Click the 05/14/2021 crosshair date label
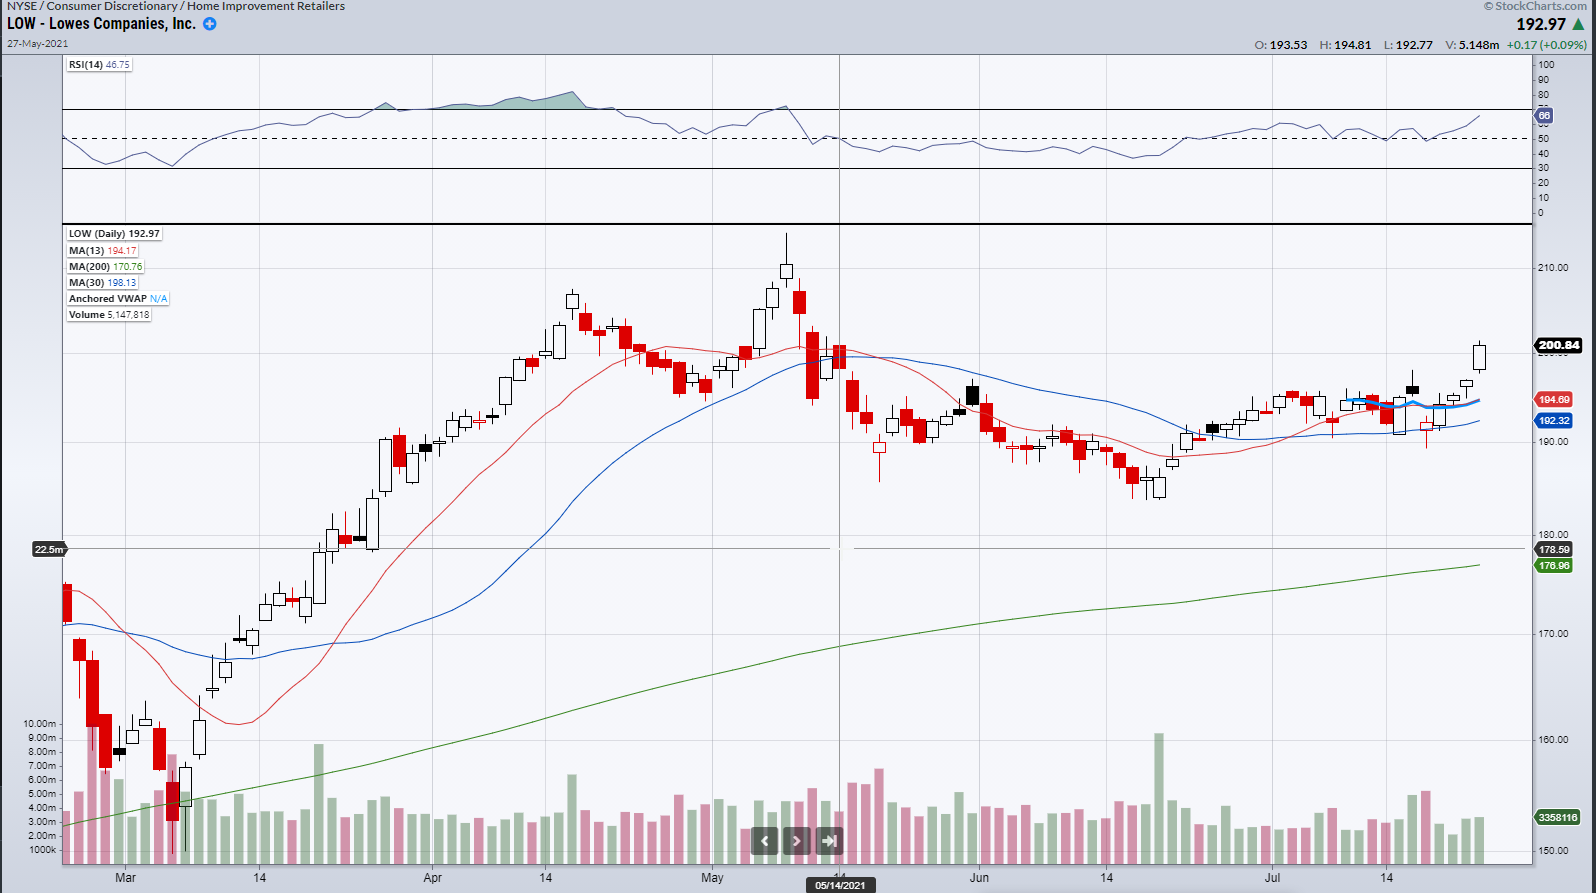 click(x=840, y=885)
